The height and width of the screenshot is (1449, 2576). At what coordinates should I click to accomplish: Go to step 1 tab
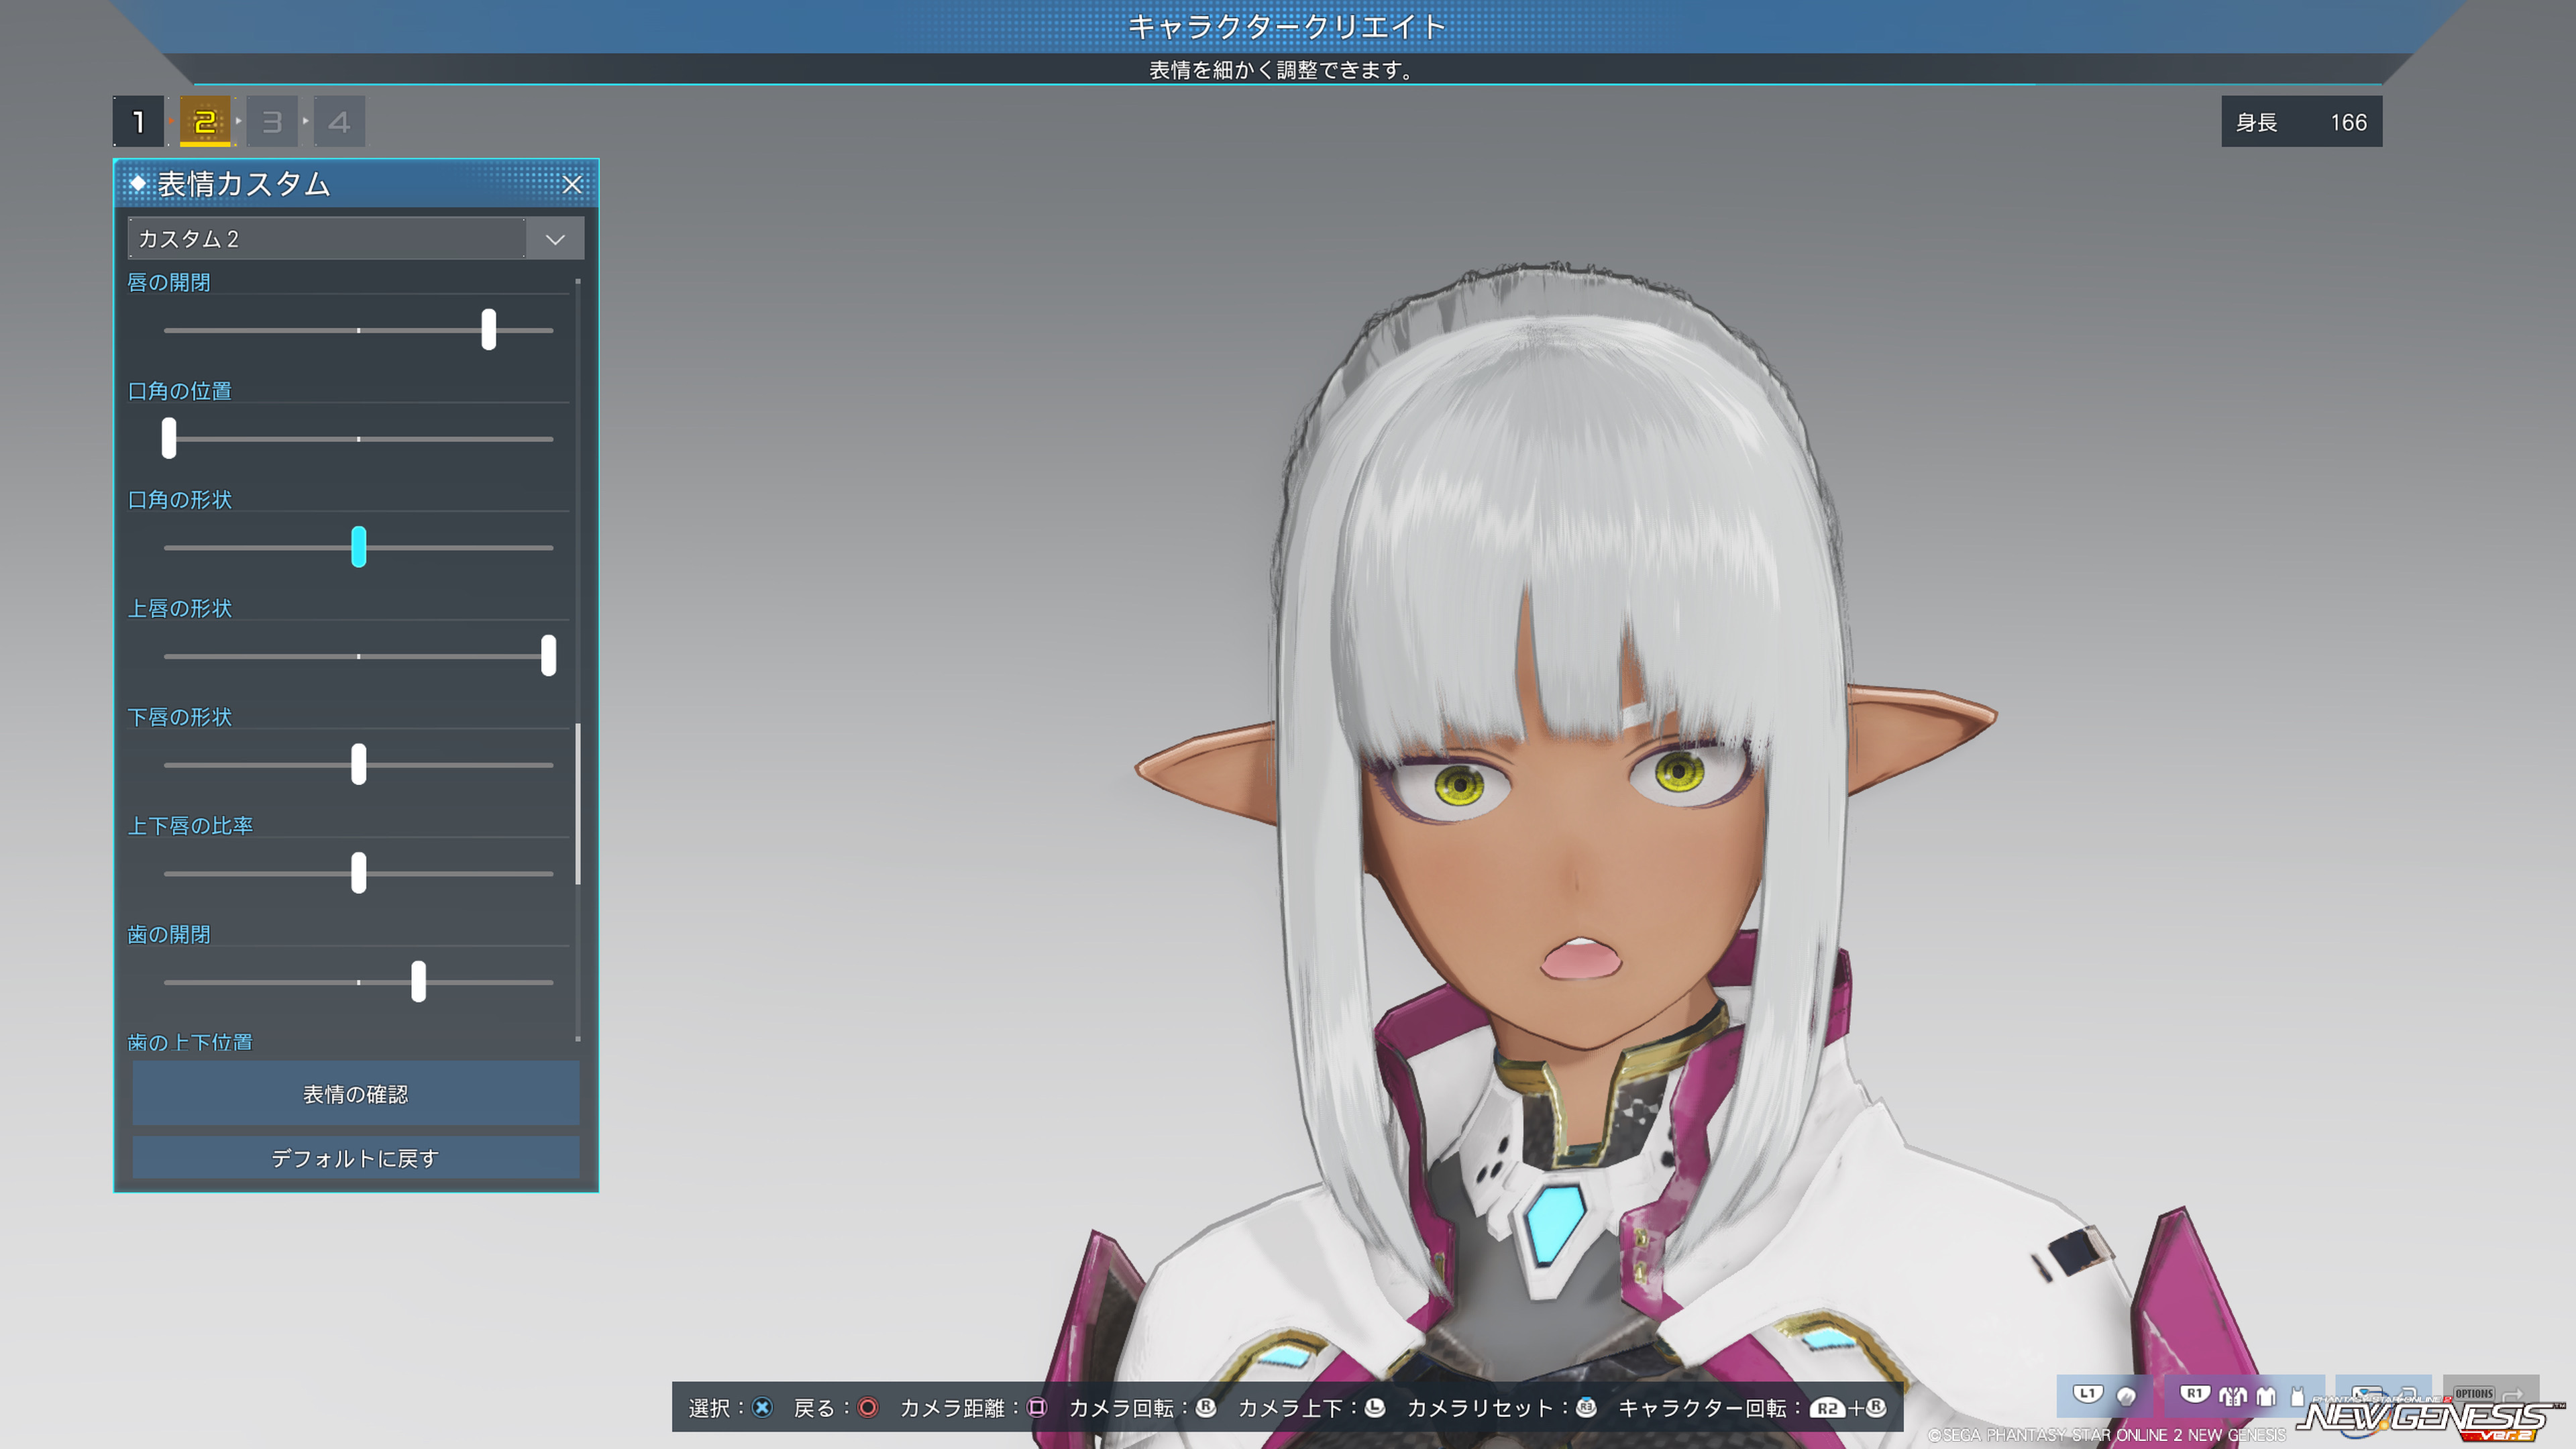138,122
